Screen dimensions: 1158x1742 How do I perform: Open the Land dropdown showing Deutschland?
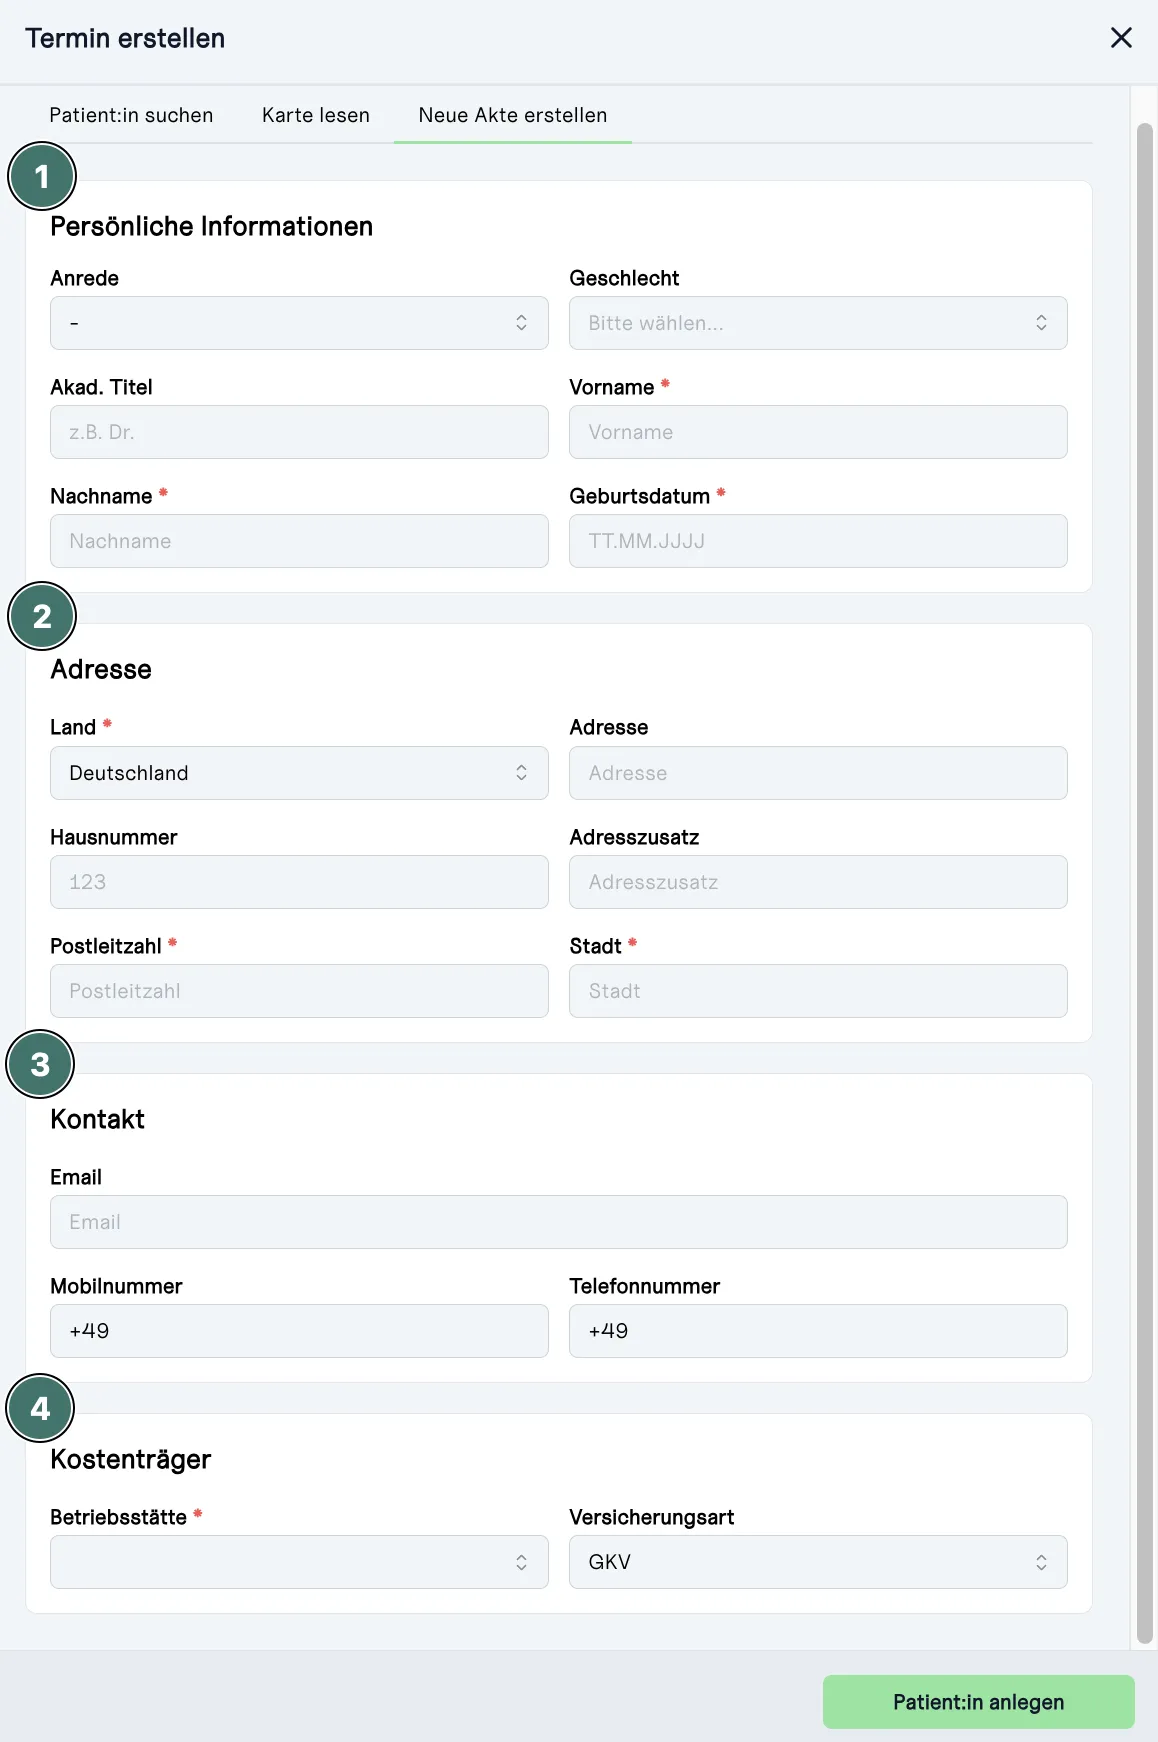point(299,773)
